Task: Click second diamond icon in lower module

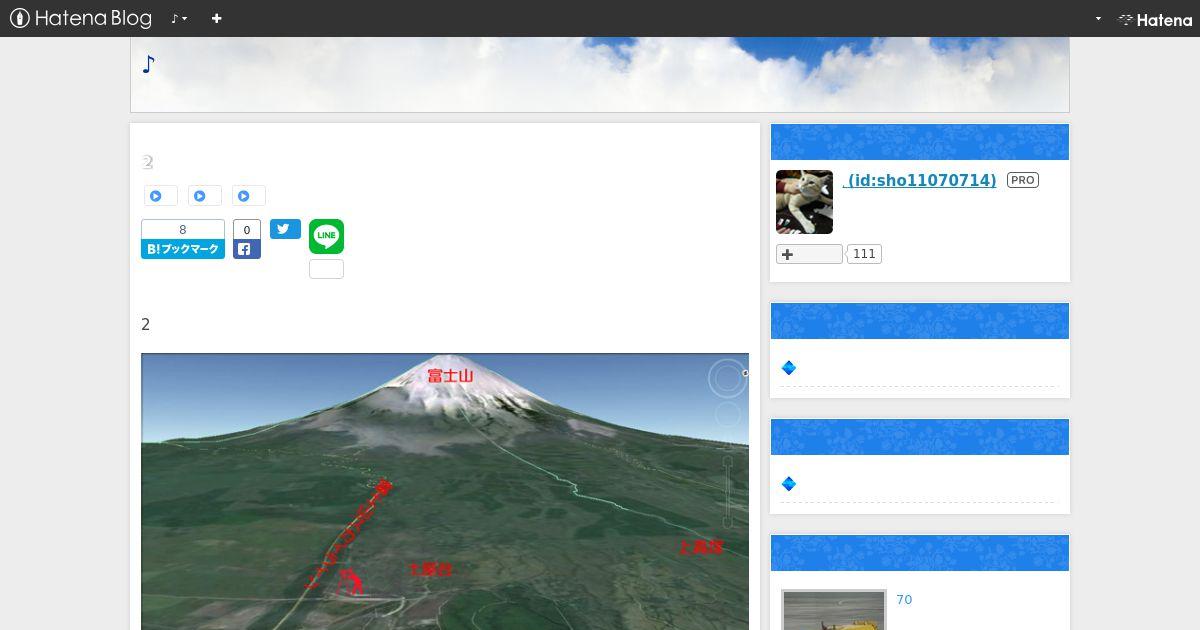Action: point(788,484)
